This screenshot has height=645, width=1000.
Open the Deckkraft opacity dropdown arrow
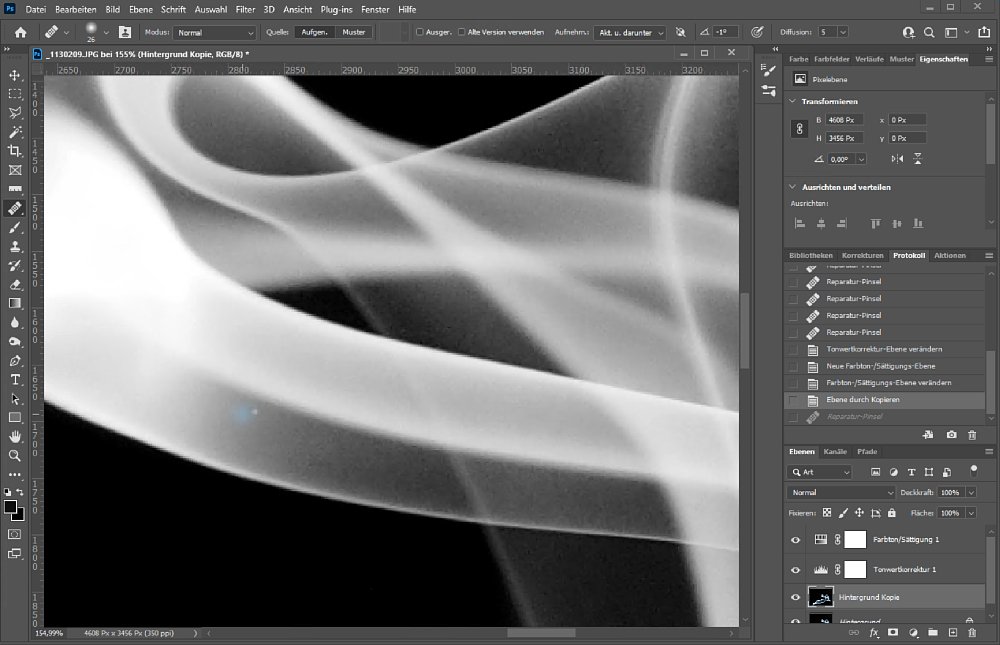pyautogui.click(x=973, y=493)
